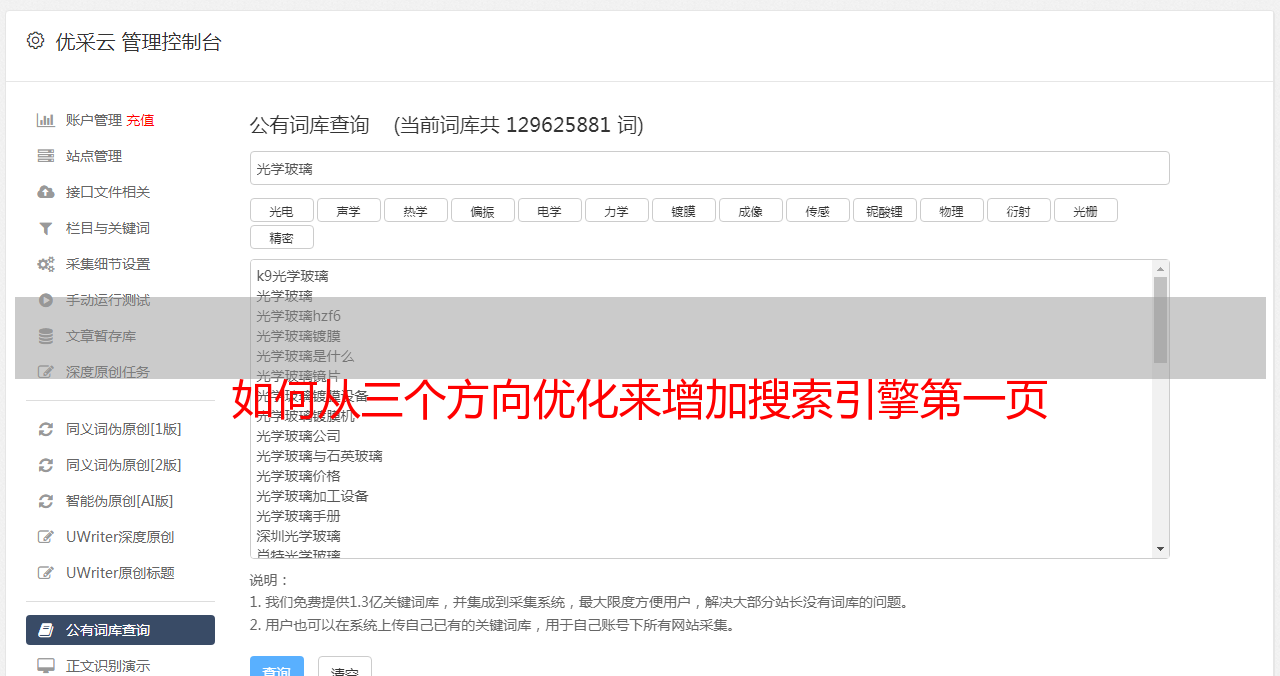Click the refresh icon for 同义词伪原创[2版]
1280x676 pixels.
pyautogui.click(x=45, y=465)
